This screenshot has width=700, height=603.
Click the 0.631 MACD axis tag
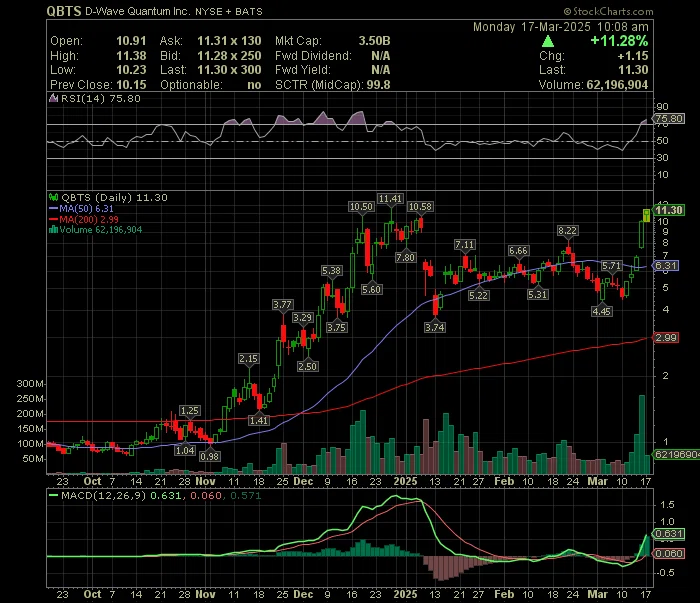(668, 534)
